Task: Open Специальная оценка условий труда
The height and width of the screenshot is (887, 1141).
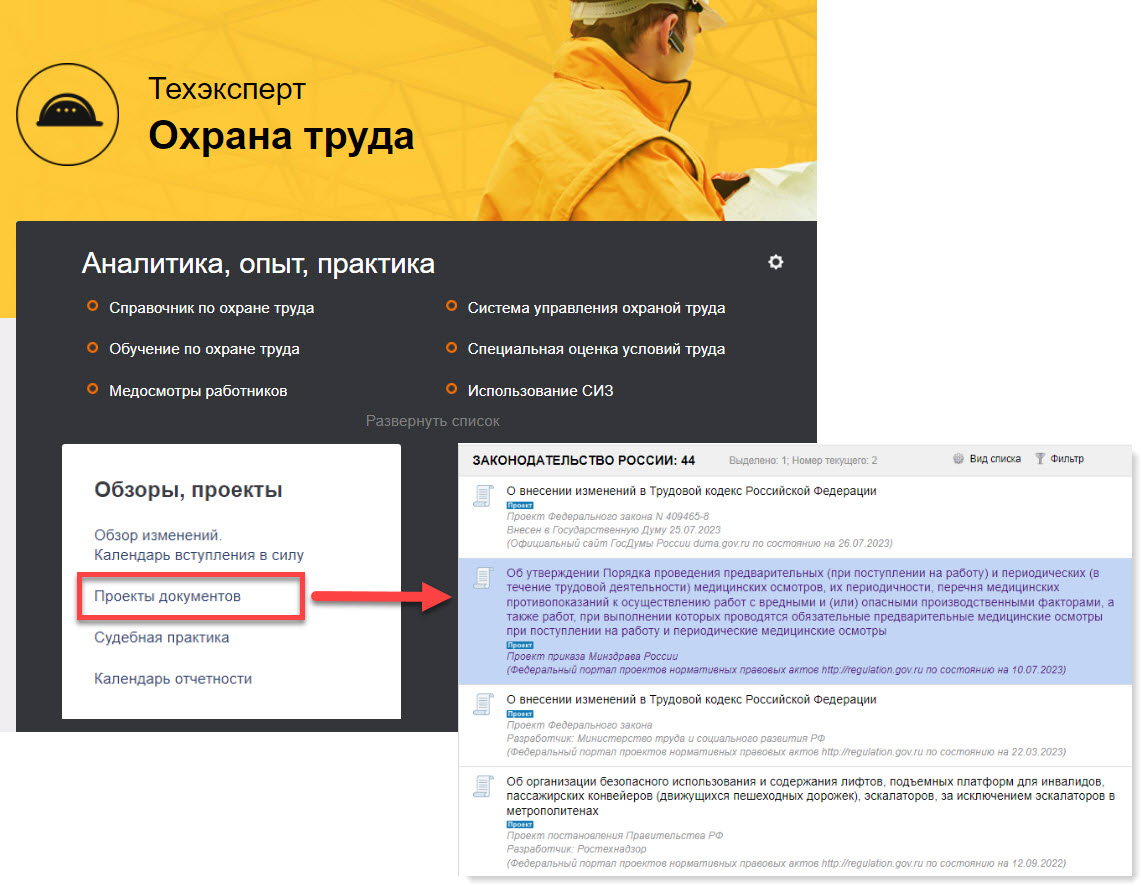Action: coord(596,349)
